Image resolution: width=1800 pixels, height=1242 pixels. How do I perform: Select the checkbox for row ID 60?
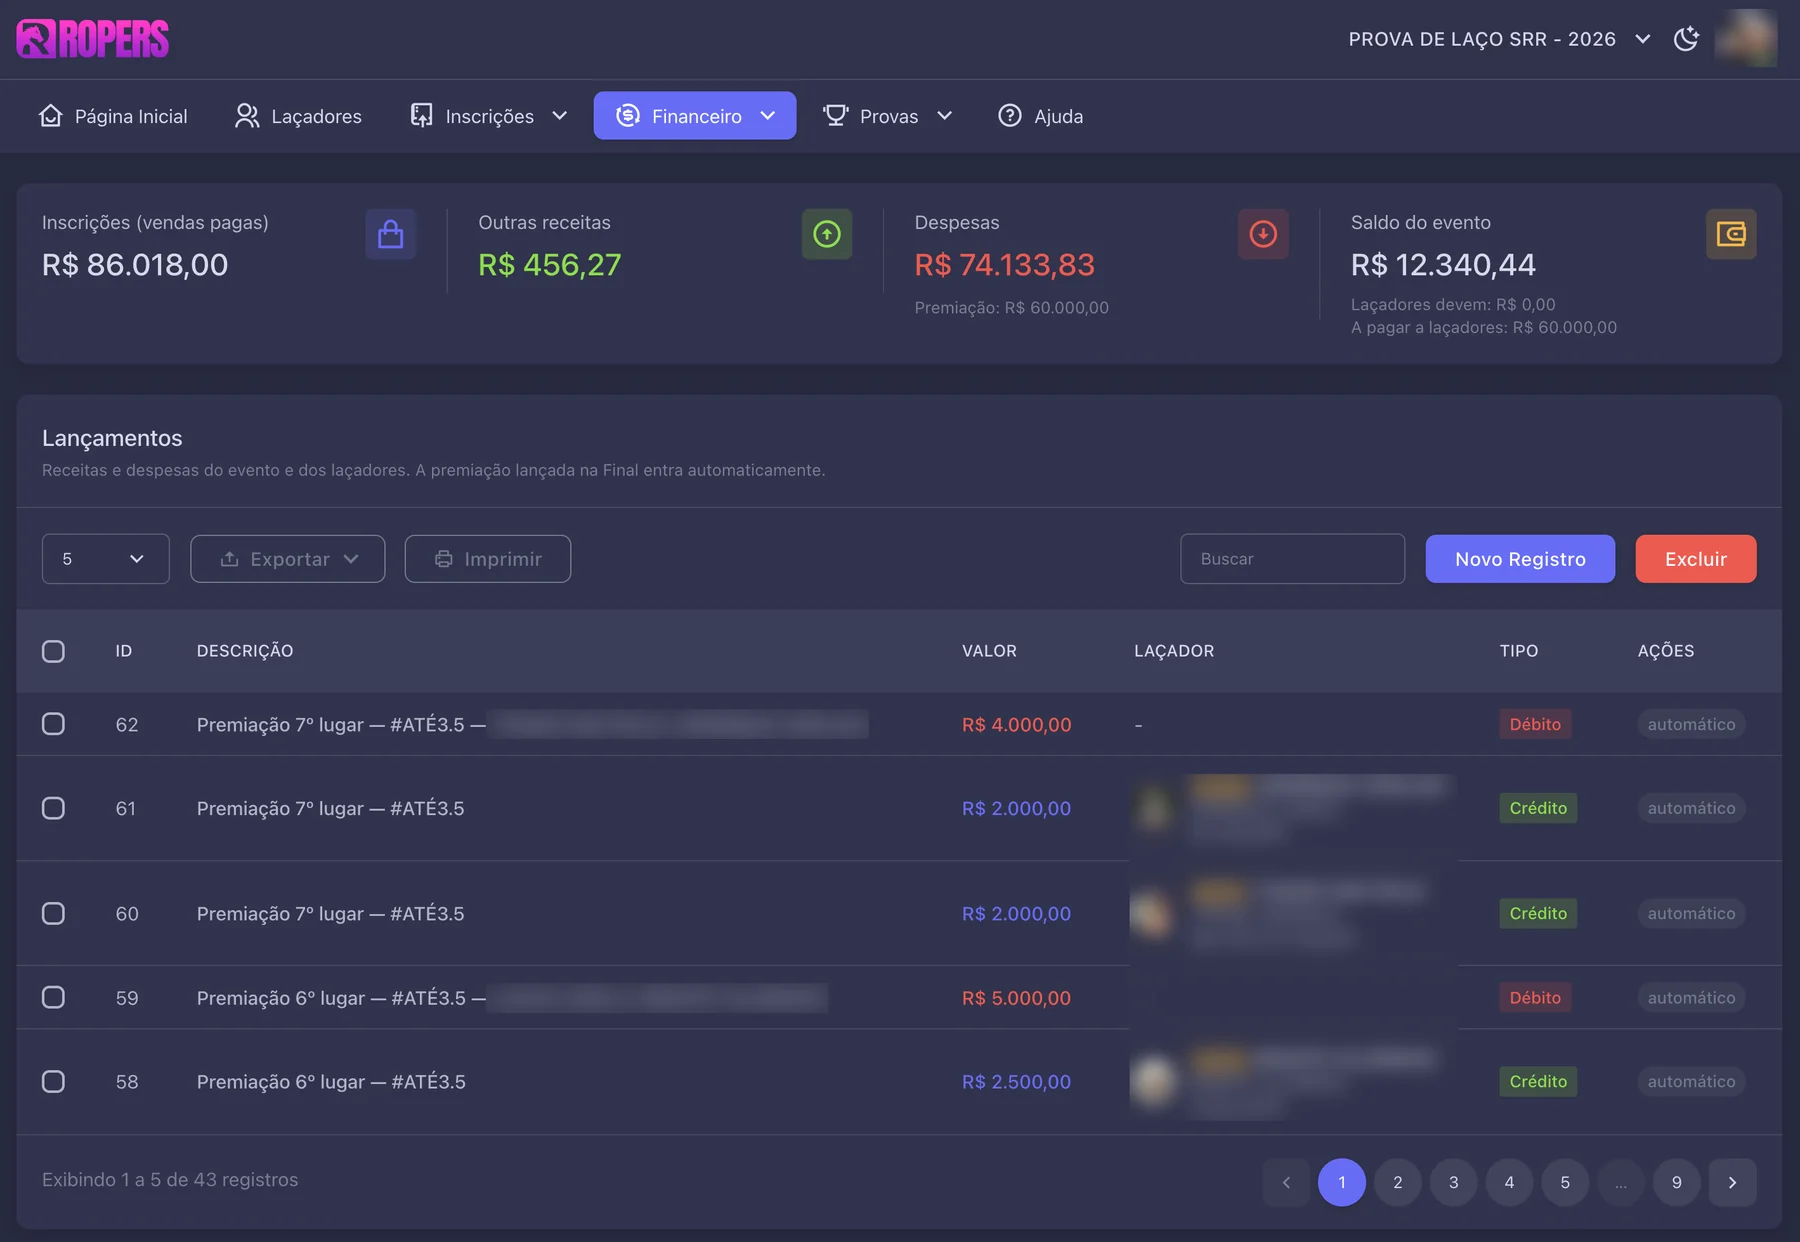pos(54,913)
